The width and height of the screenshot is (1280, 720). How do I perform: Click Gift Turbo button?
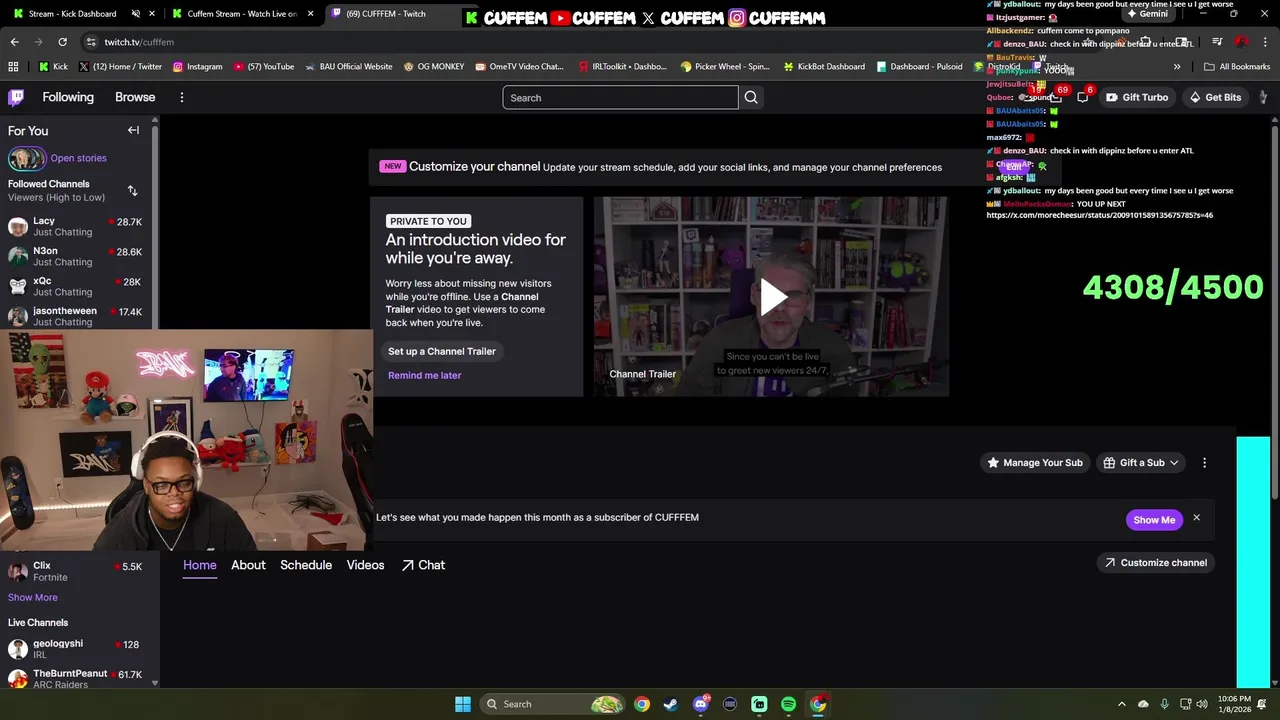point(1136,97)
